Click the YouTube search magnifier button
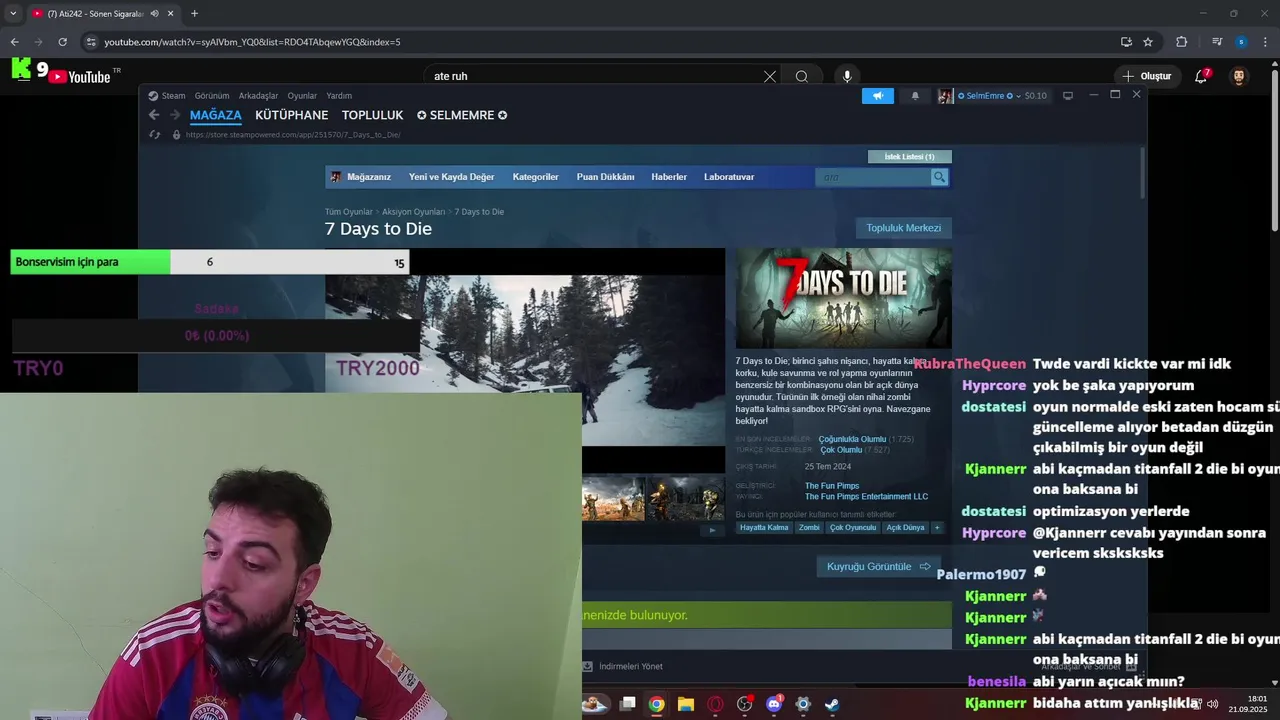The image size is (1280, 720). tap(802, 76)
